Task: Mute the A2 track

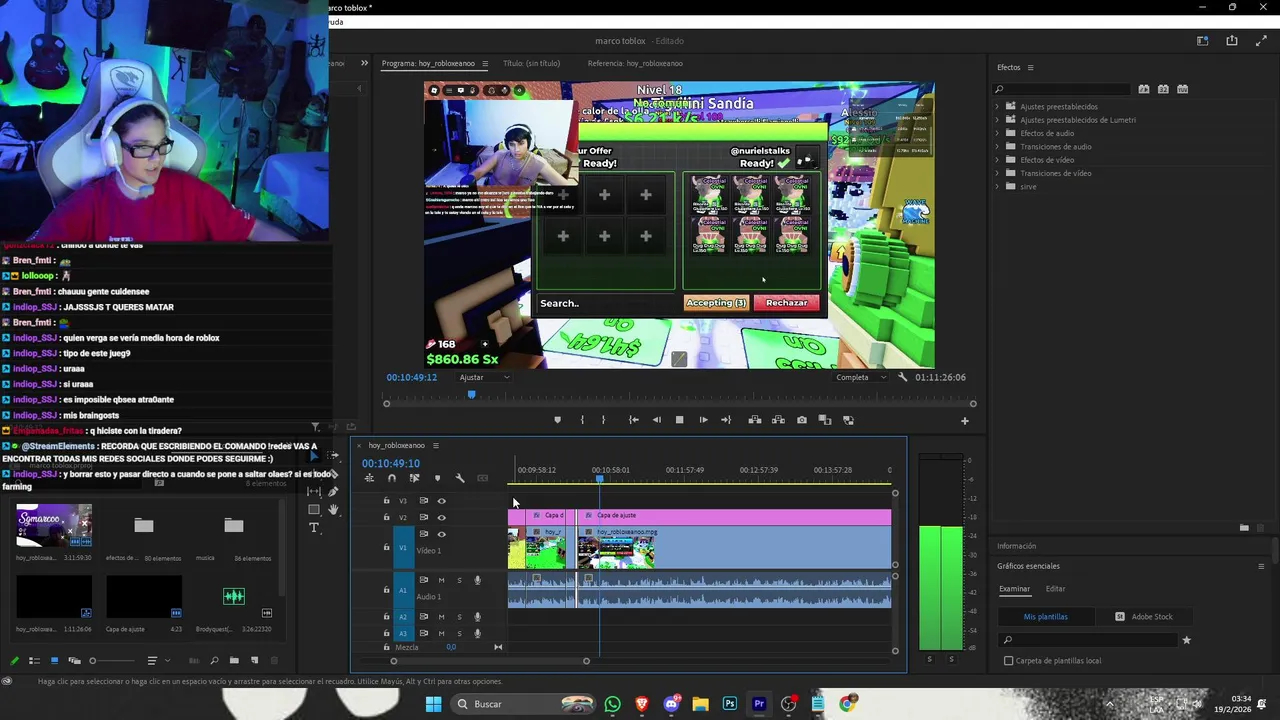Action: [x=441, y=617]
